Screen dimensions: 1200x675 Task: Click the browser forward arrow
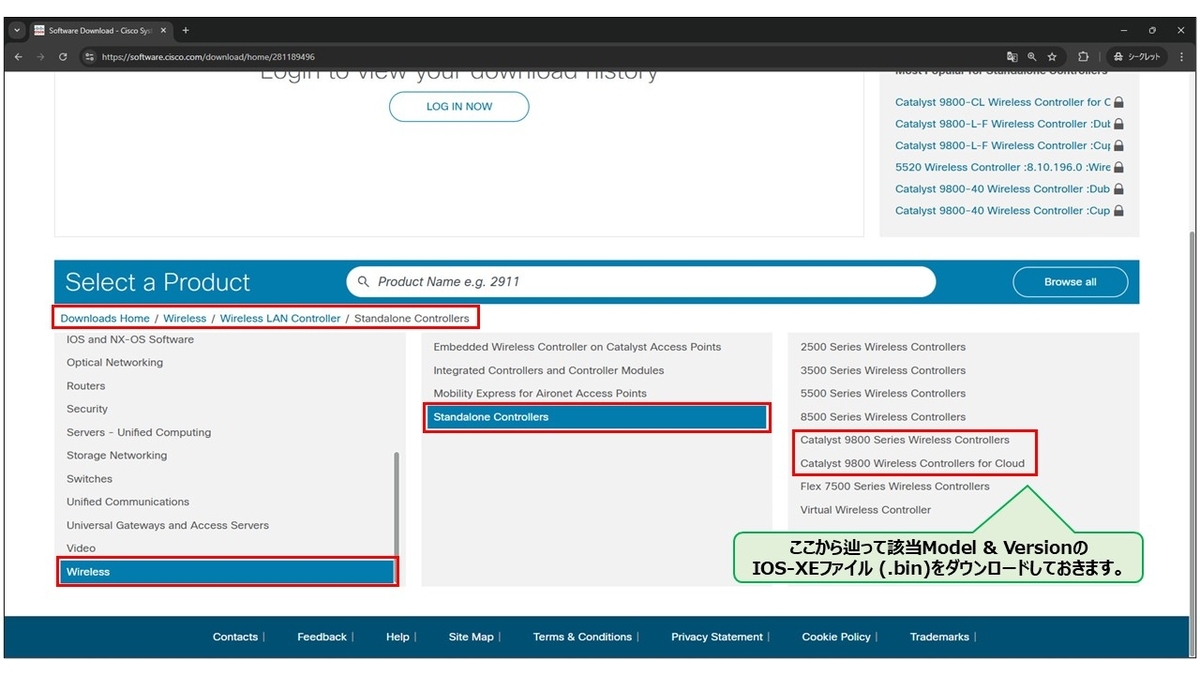pos(40,57)
